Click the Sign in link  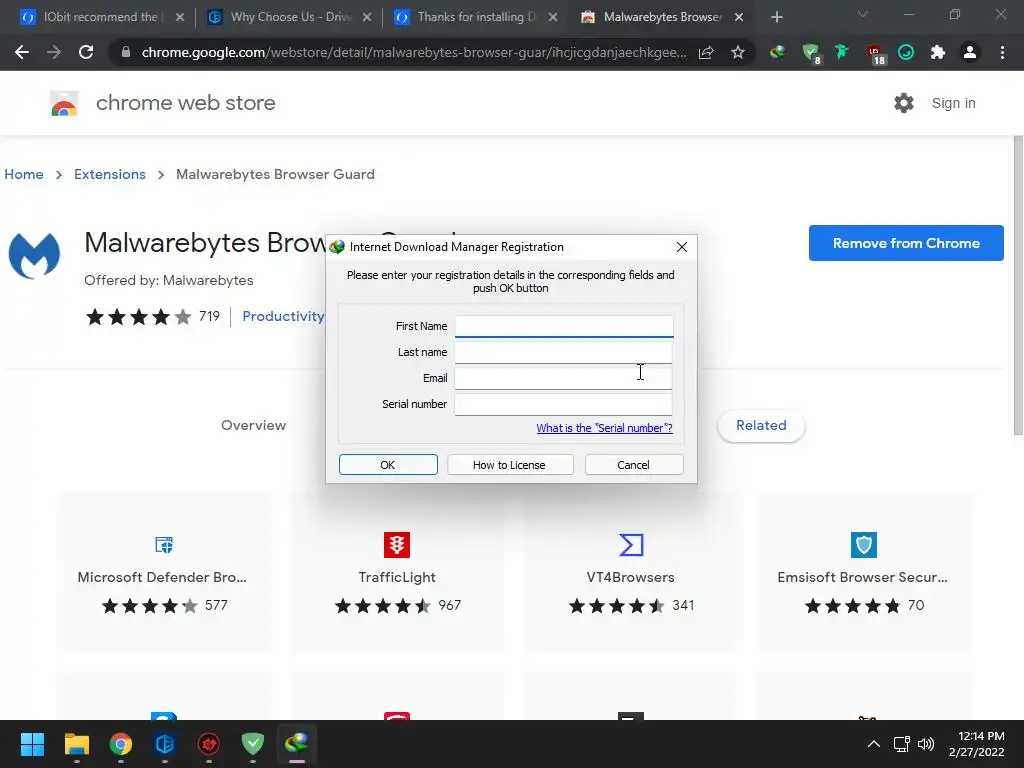953,103
